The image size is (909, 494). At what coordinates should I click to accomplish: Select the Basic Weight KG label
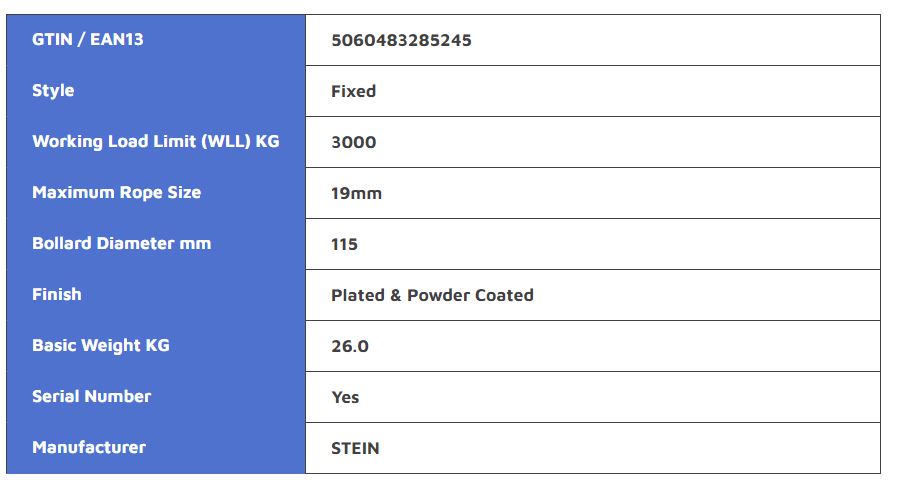(101, 346)
